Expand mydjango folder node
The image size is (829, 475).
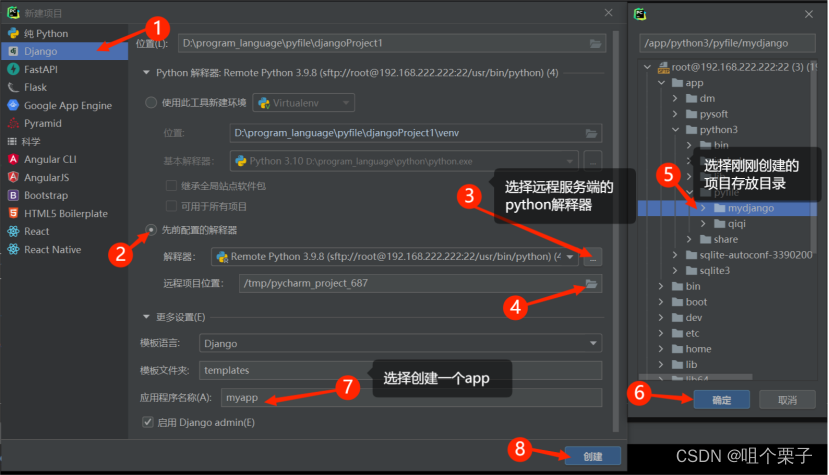pos(703,208)
